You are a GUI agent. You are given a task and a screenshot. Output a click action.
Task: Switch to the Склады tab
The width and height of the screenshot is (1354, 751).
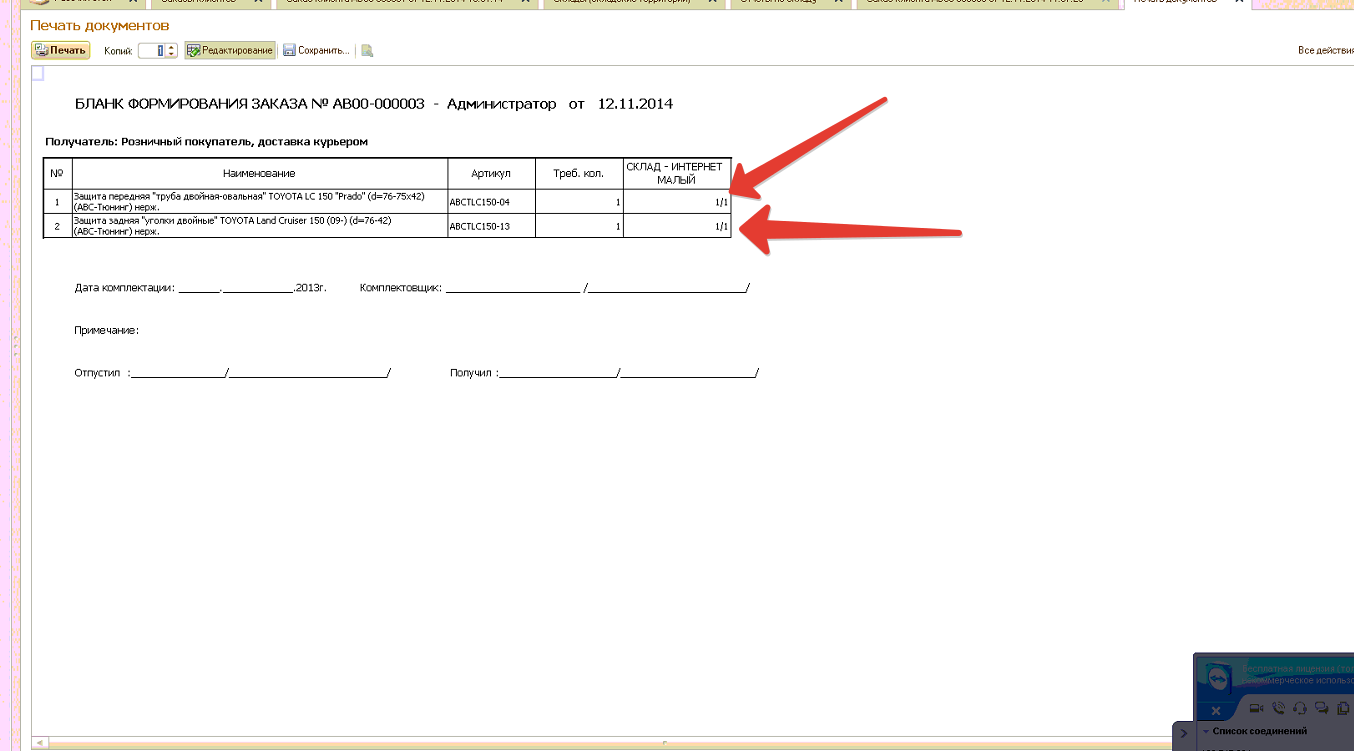[622, 2]
